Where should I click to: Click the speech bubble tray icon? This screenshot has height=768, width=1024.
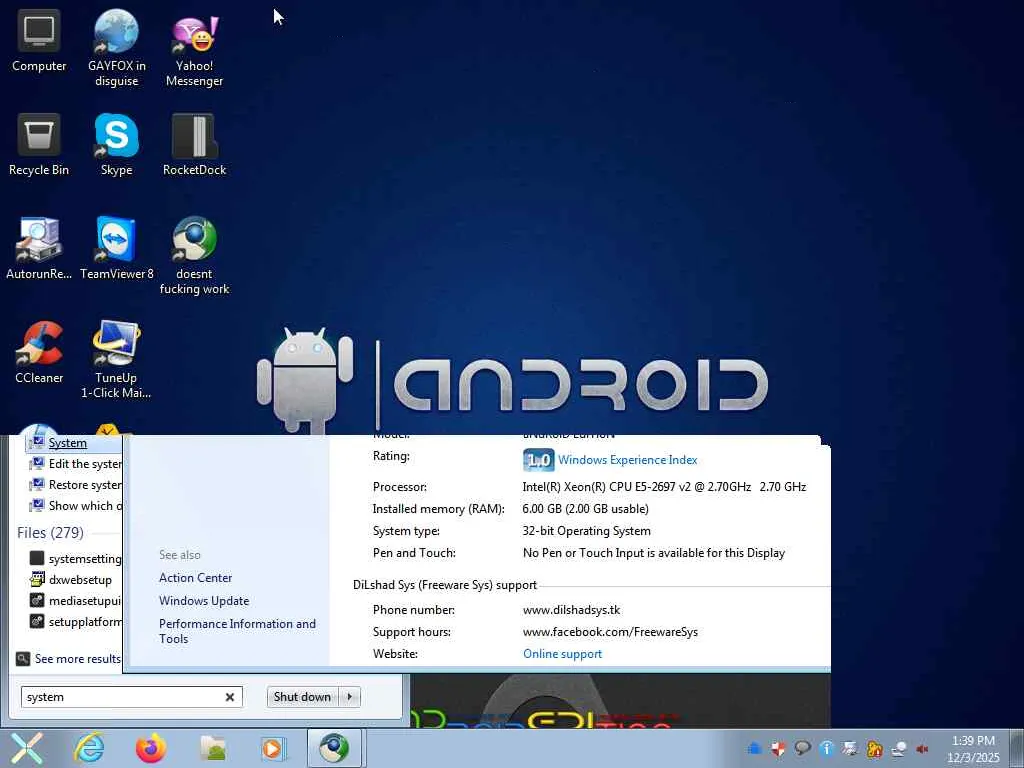[x=802, y=749]
